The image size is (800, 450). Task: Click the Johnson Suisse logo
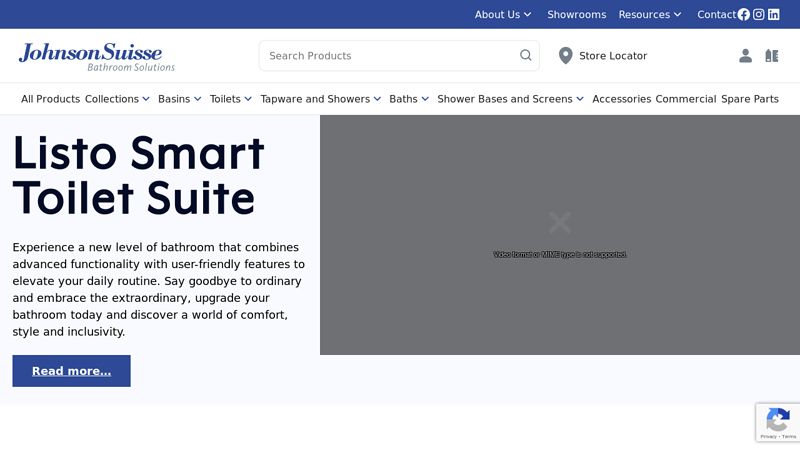tap(96, 56)
